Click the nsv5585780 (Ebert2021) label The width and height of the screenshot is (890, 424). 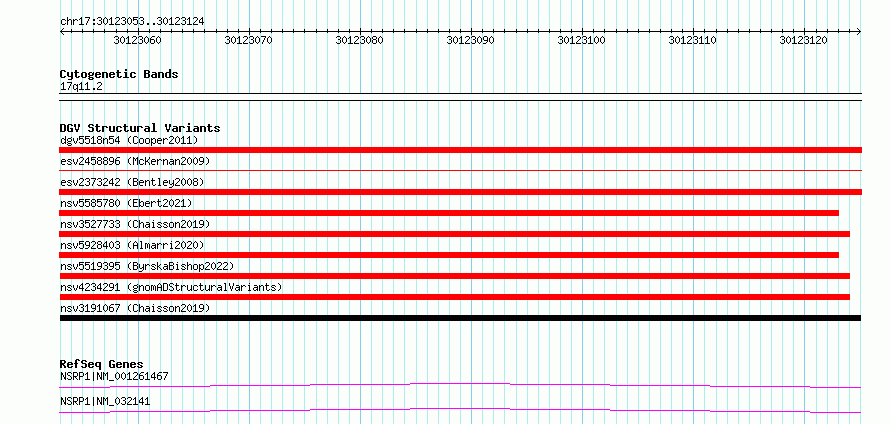point(126,203)
